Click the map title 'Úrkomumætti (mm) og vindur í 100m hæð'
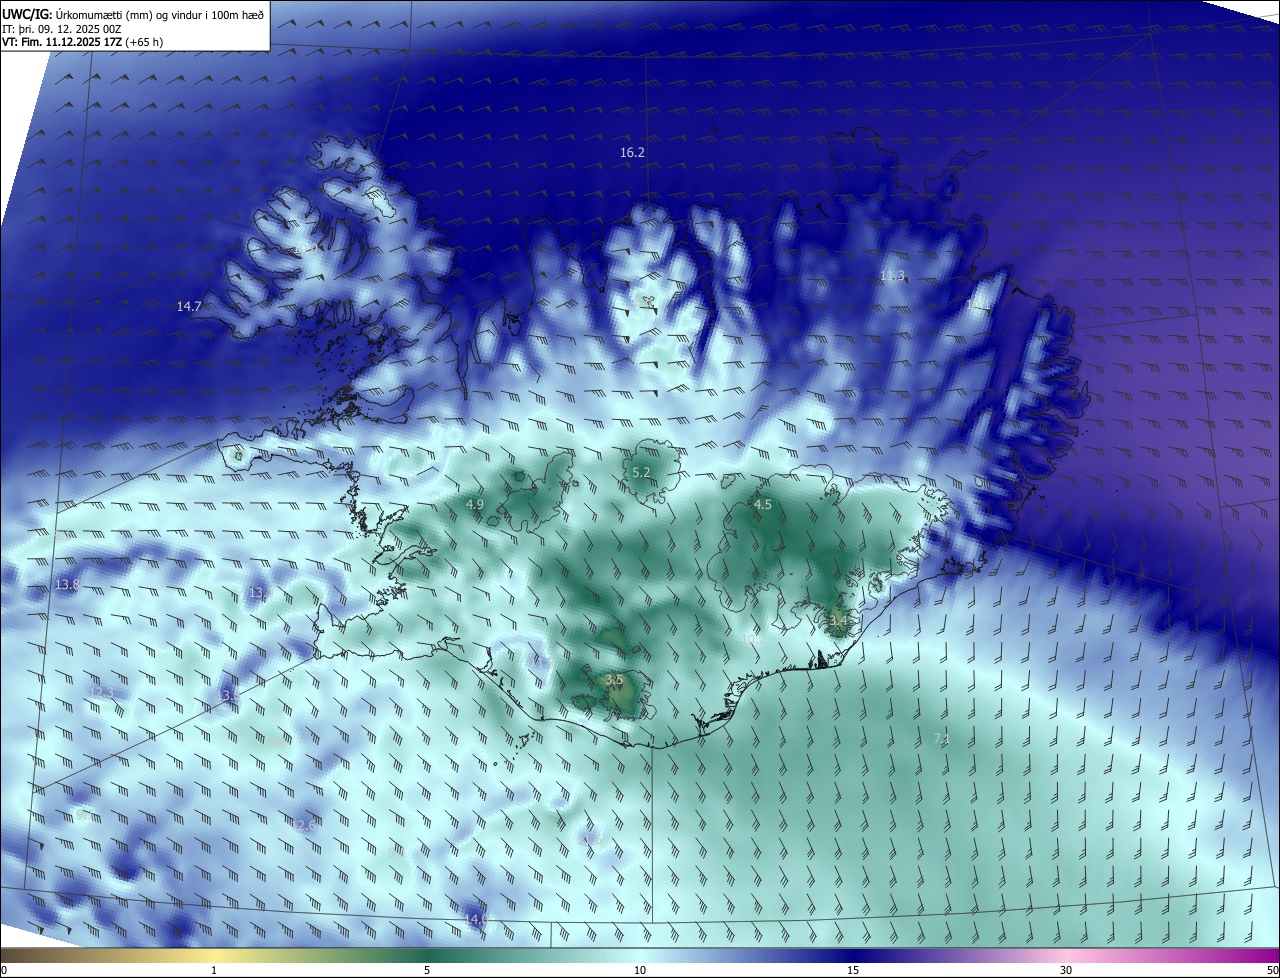Image resolution: width=1280 pixels, height=978 pixels. pyautogui.click(x=159, y=15)
